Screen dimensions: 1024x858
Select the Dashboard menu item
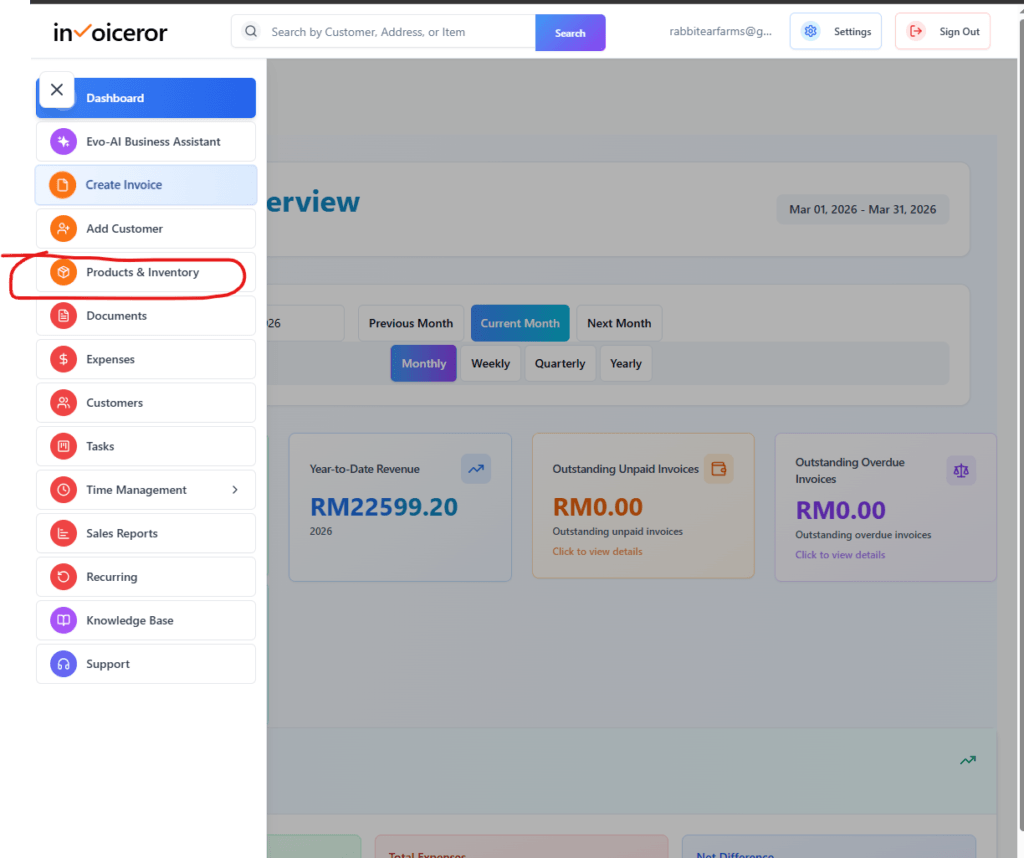(115, 98)
